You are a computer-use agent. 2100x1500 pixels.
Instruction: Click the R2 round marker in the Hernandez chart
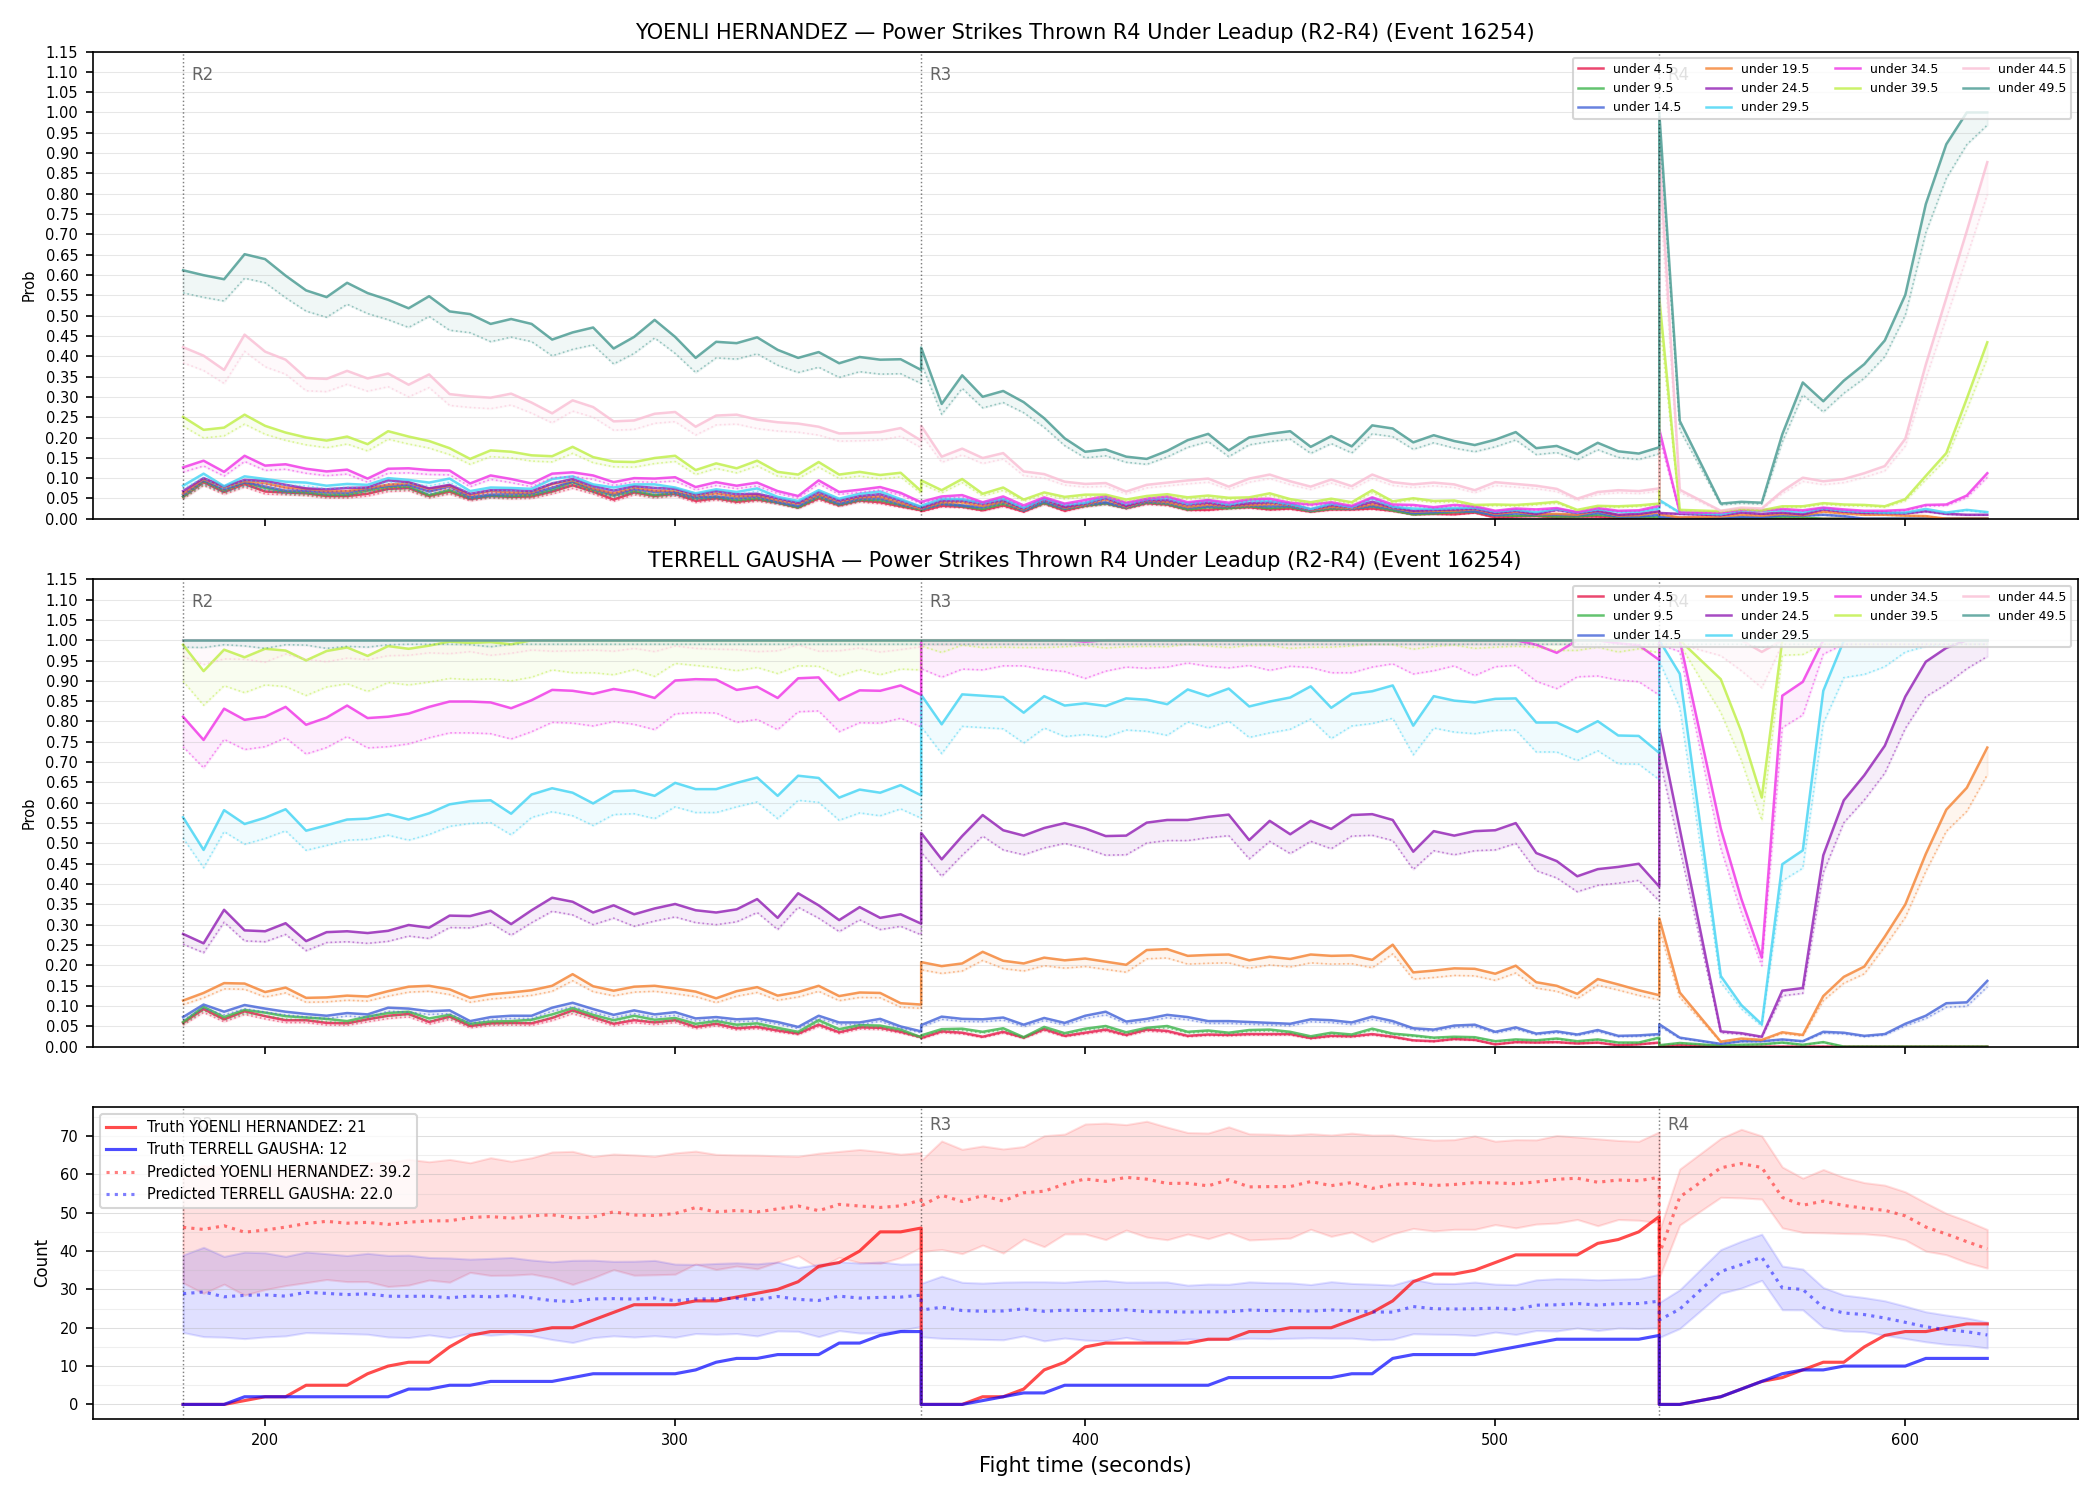coord(202,74)
